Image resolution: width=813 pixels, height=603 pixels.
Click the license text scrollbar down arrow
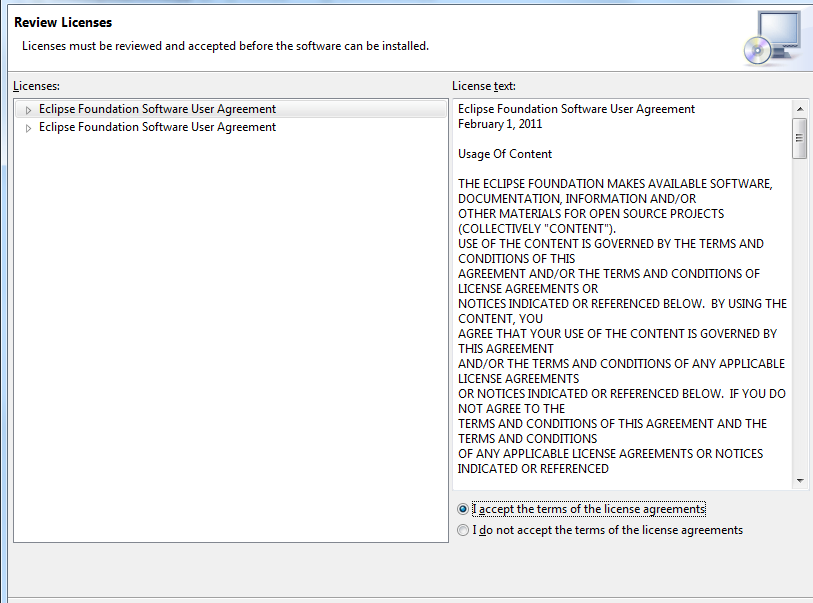coord(799,481)
